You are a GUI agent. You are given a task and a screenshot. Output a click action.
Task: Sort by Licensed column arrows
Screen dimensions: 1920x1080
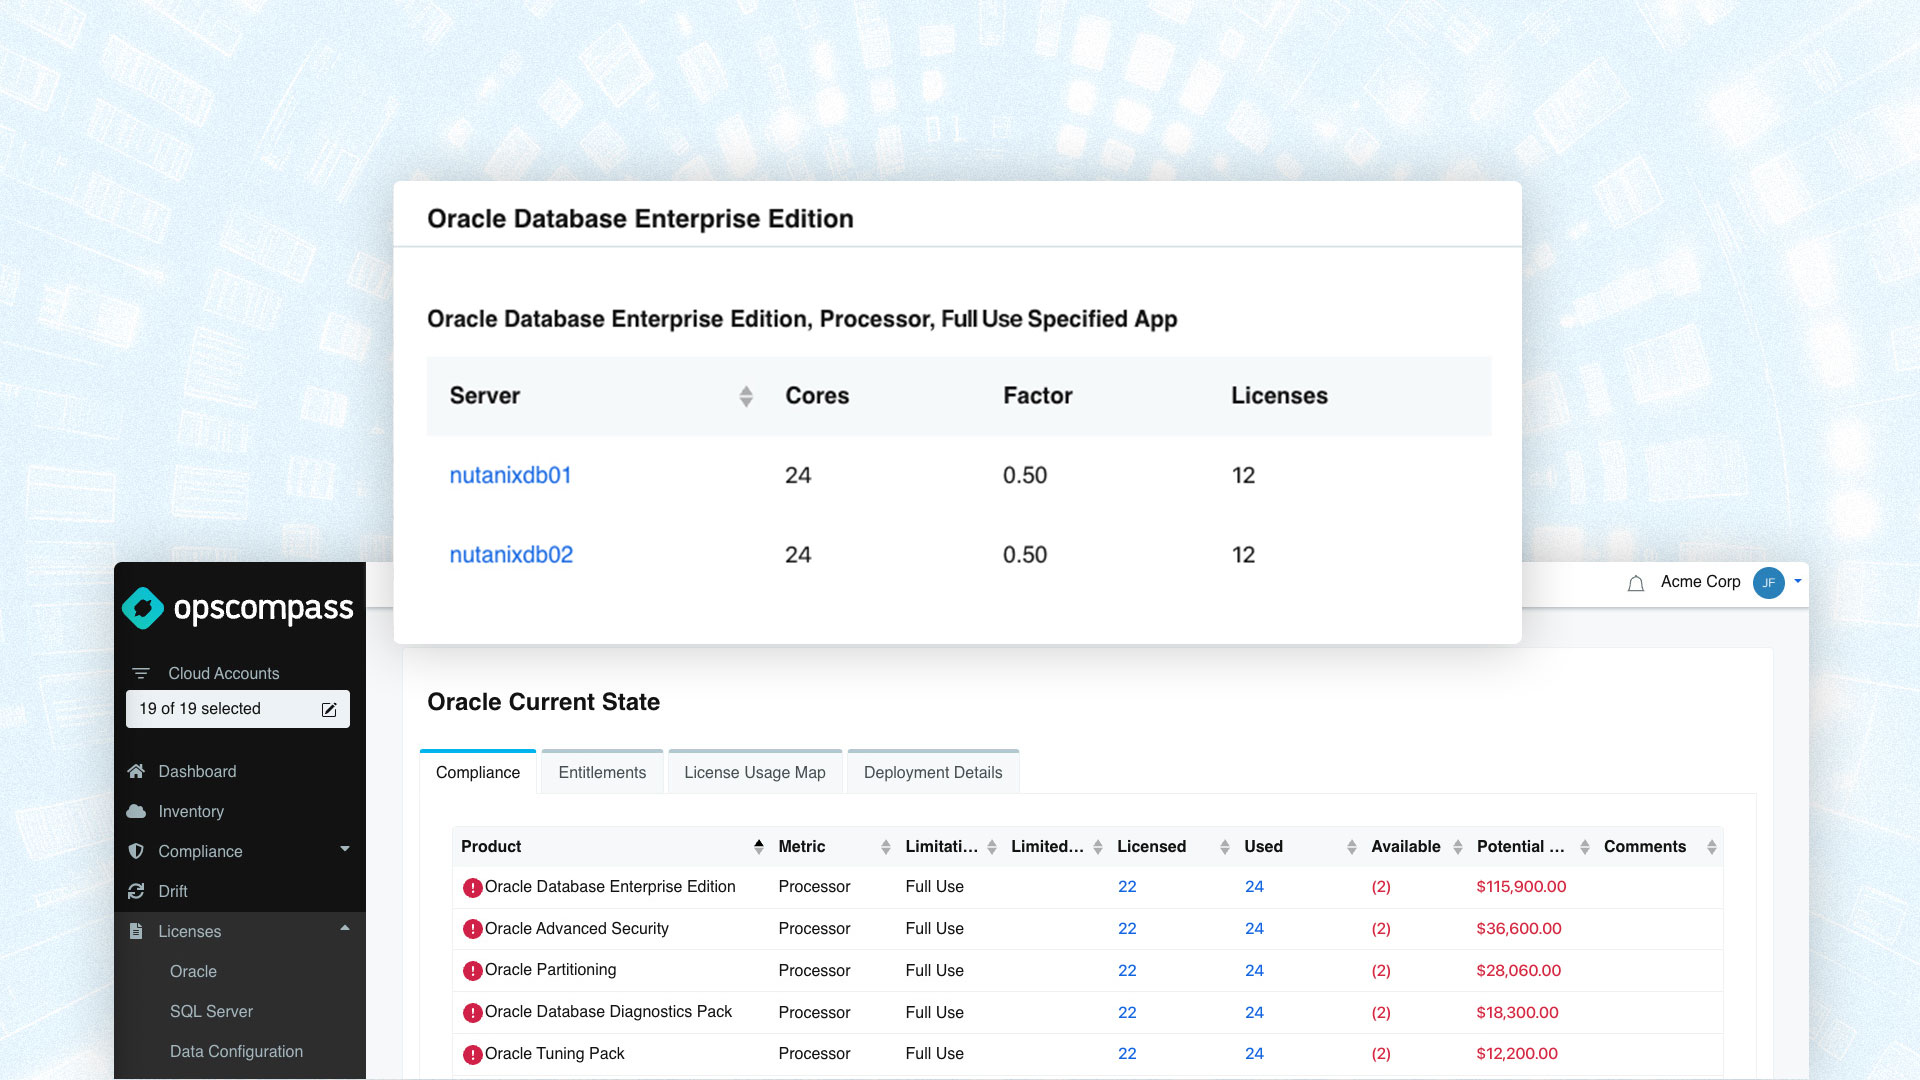pos(1225,847)
